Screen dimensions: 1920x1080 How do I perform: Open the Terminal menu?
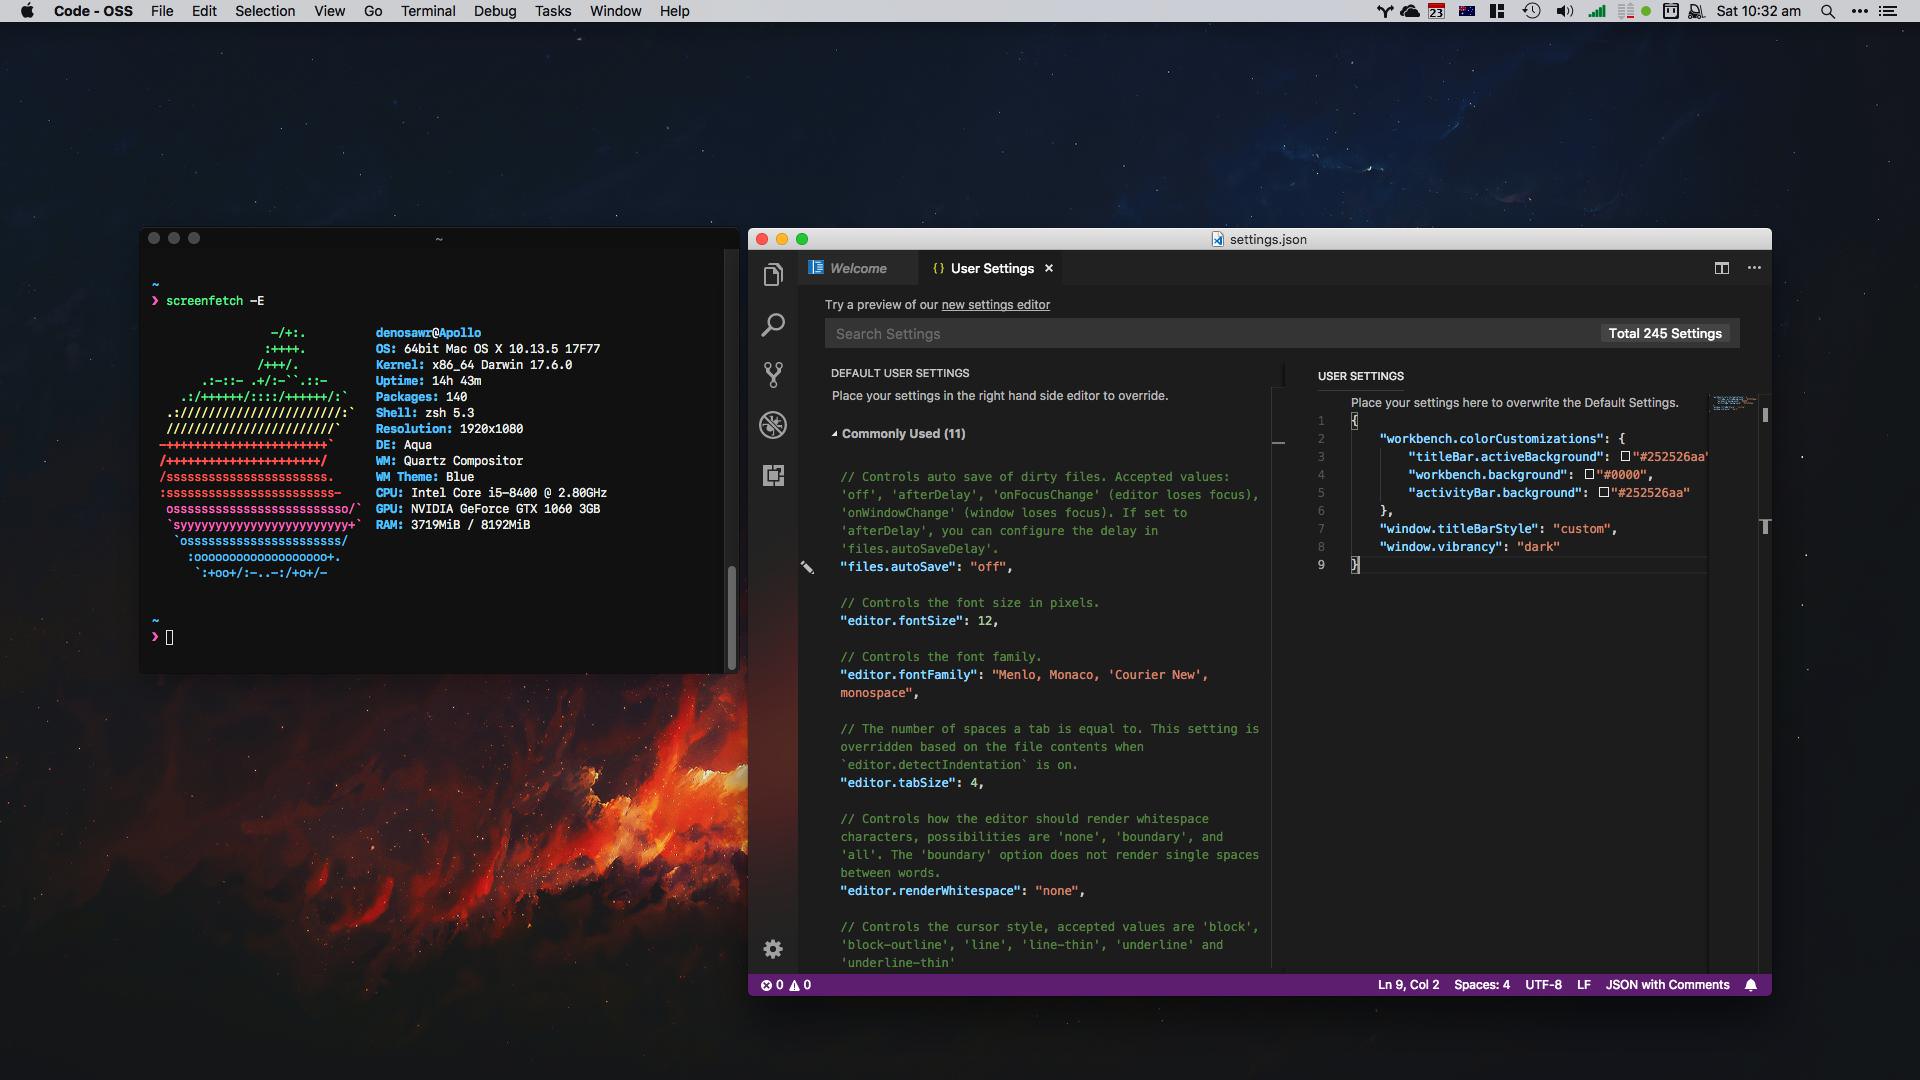click(428, 11)
